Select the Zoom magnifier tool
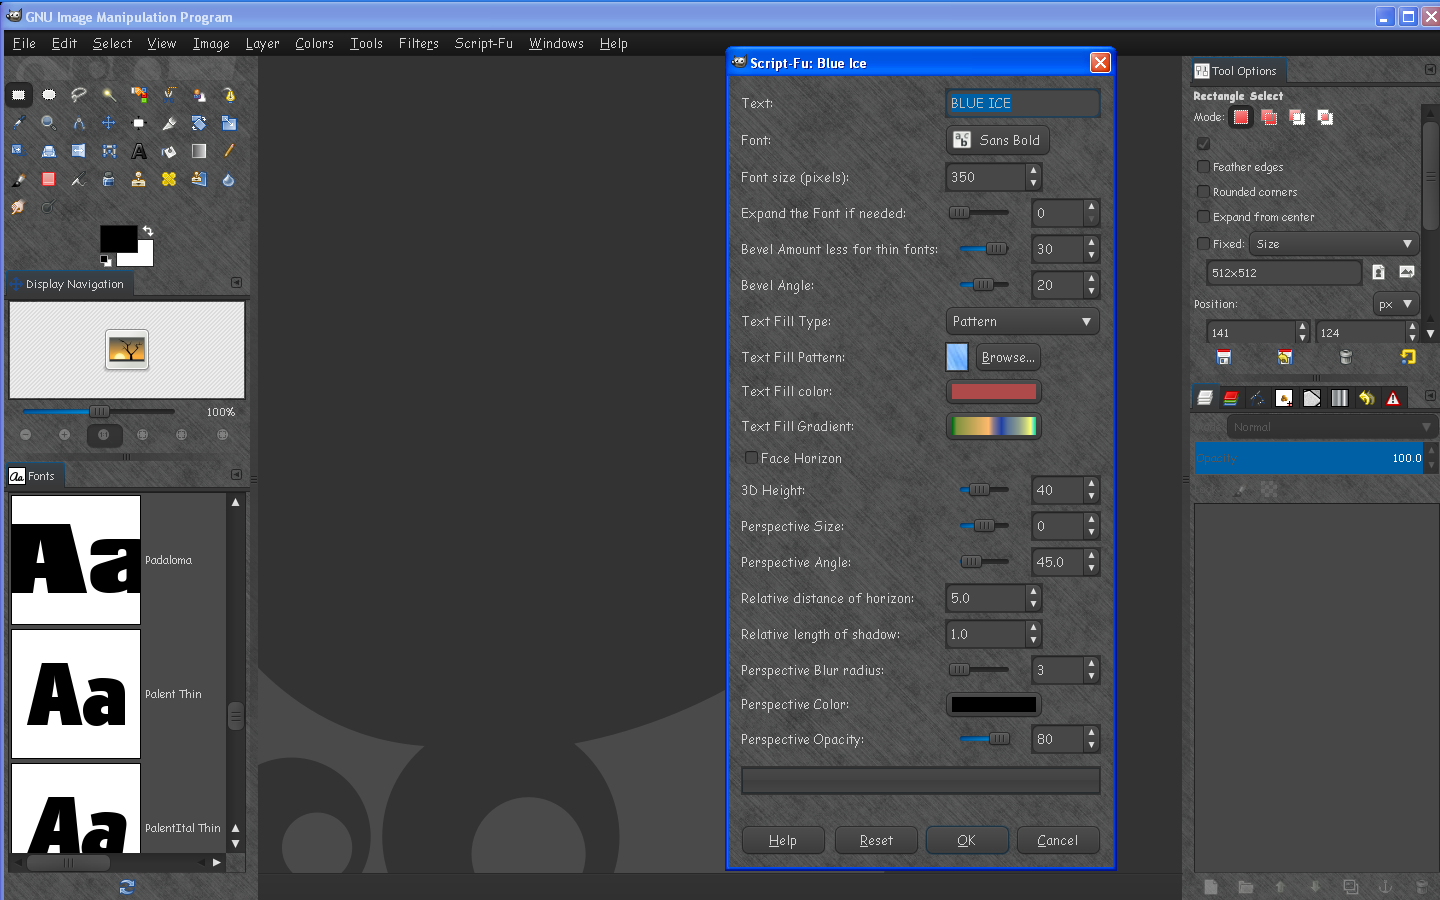The width and height of the screenshot is (1440, 900). 48,123
